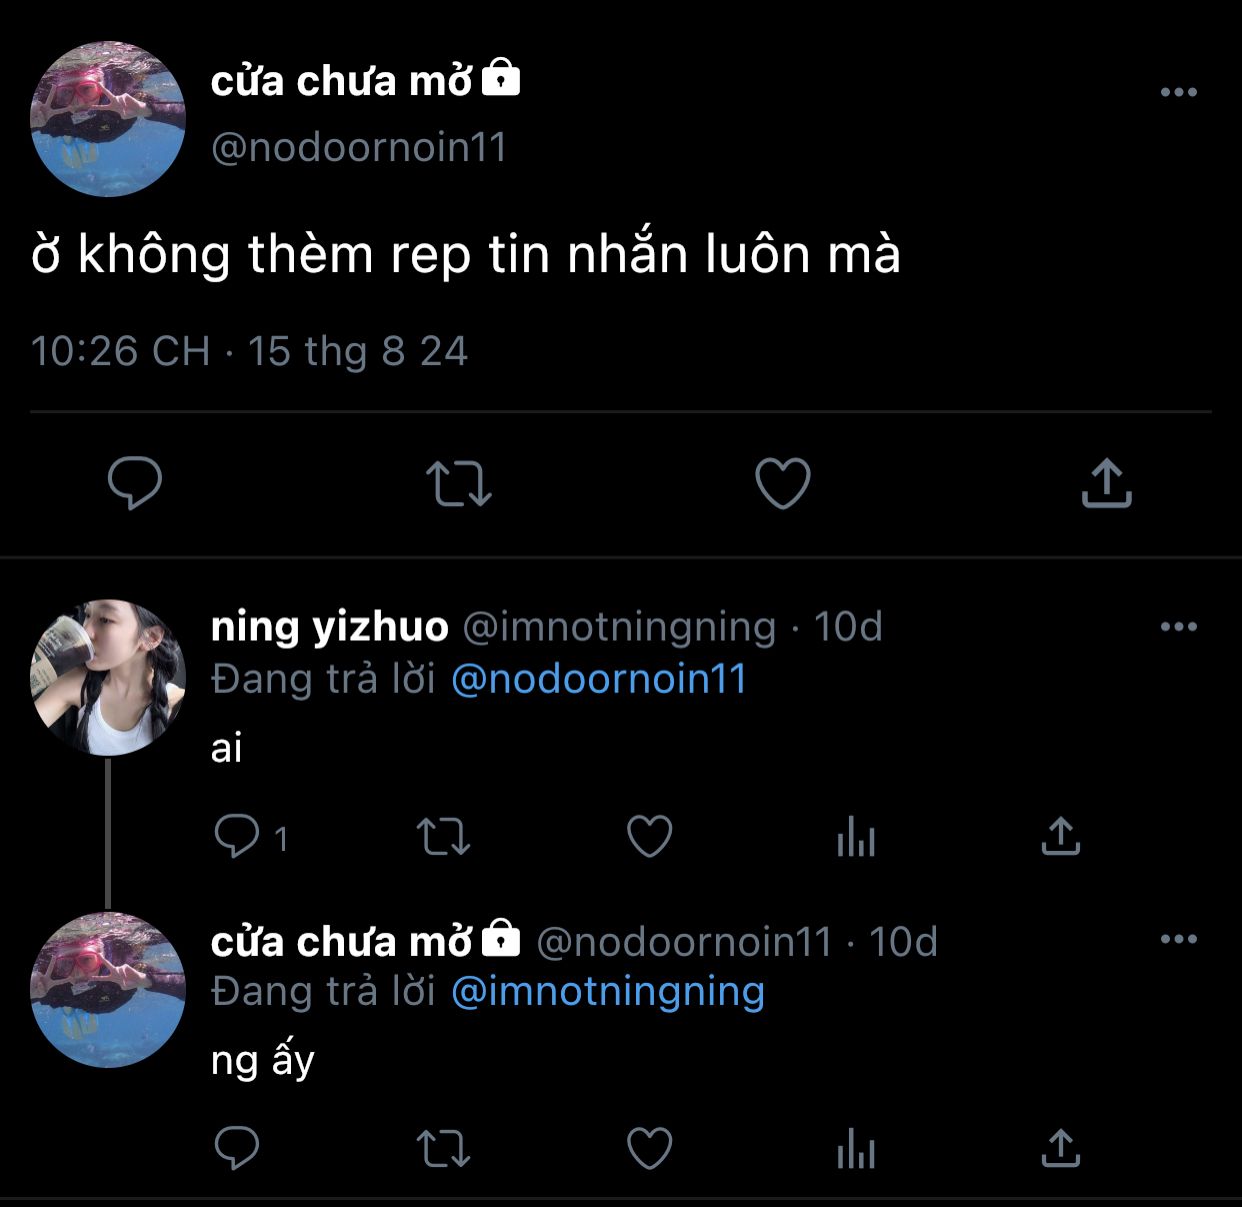The width and height of the screenshot is (1242, 1207).
Task: View analytics for ning yizhuo's reply
Action: [x=856, y=837]
